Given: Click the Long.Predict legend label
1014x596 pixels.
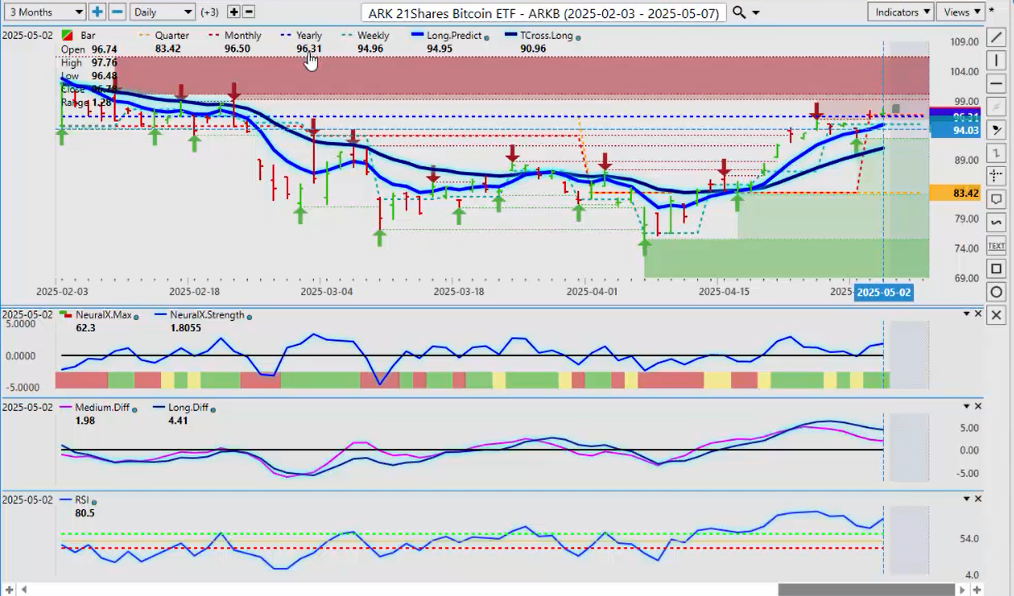Looking at the screenshot, I should tap(454, 36).
